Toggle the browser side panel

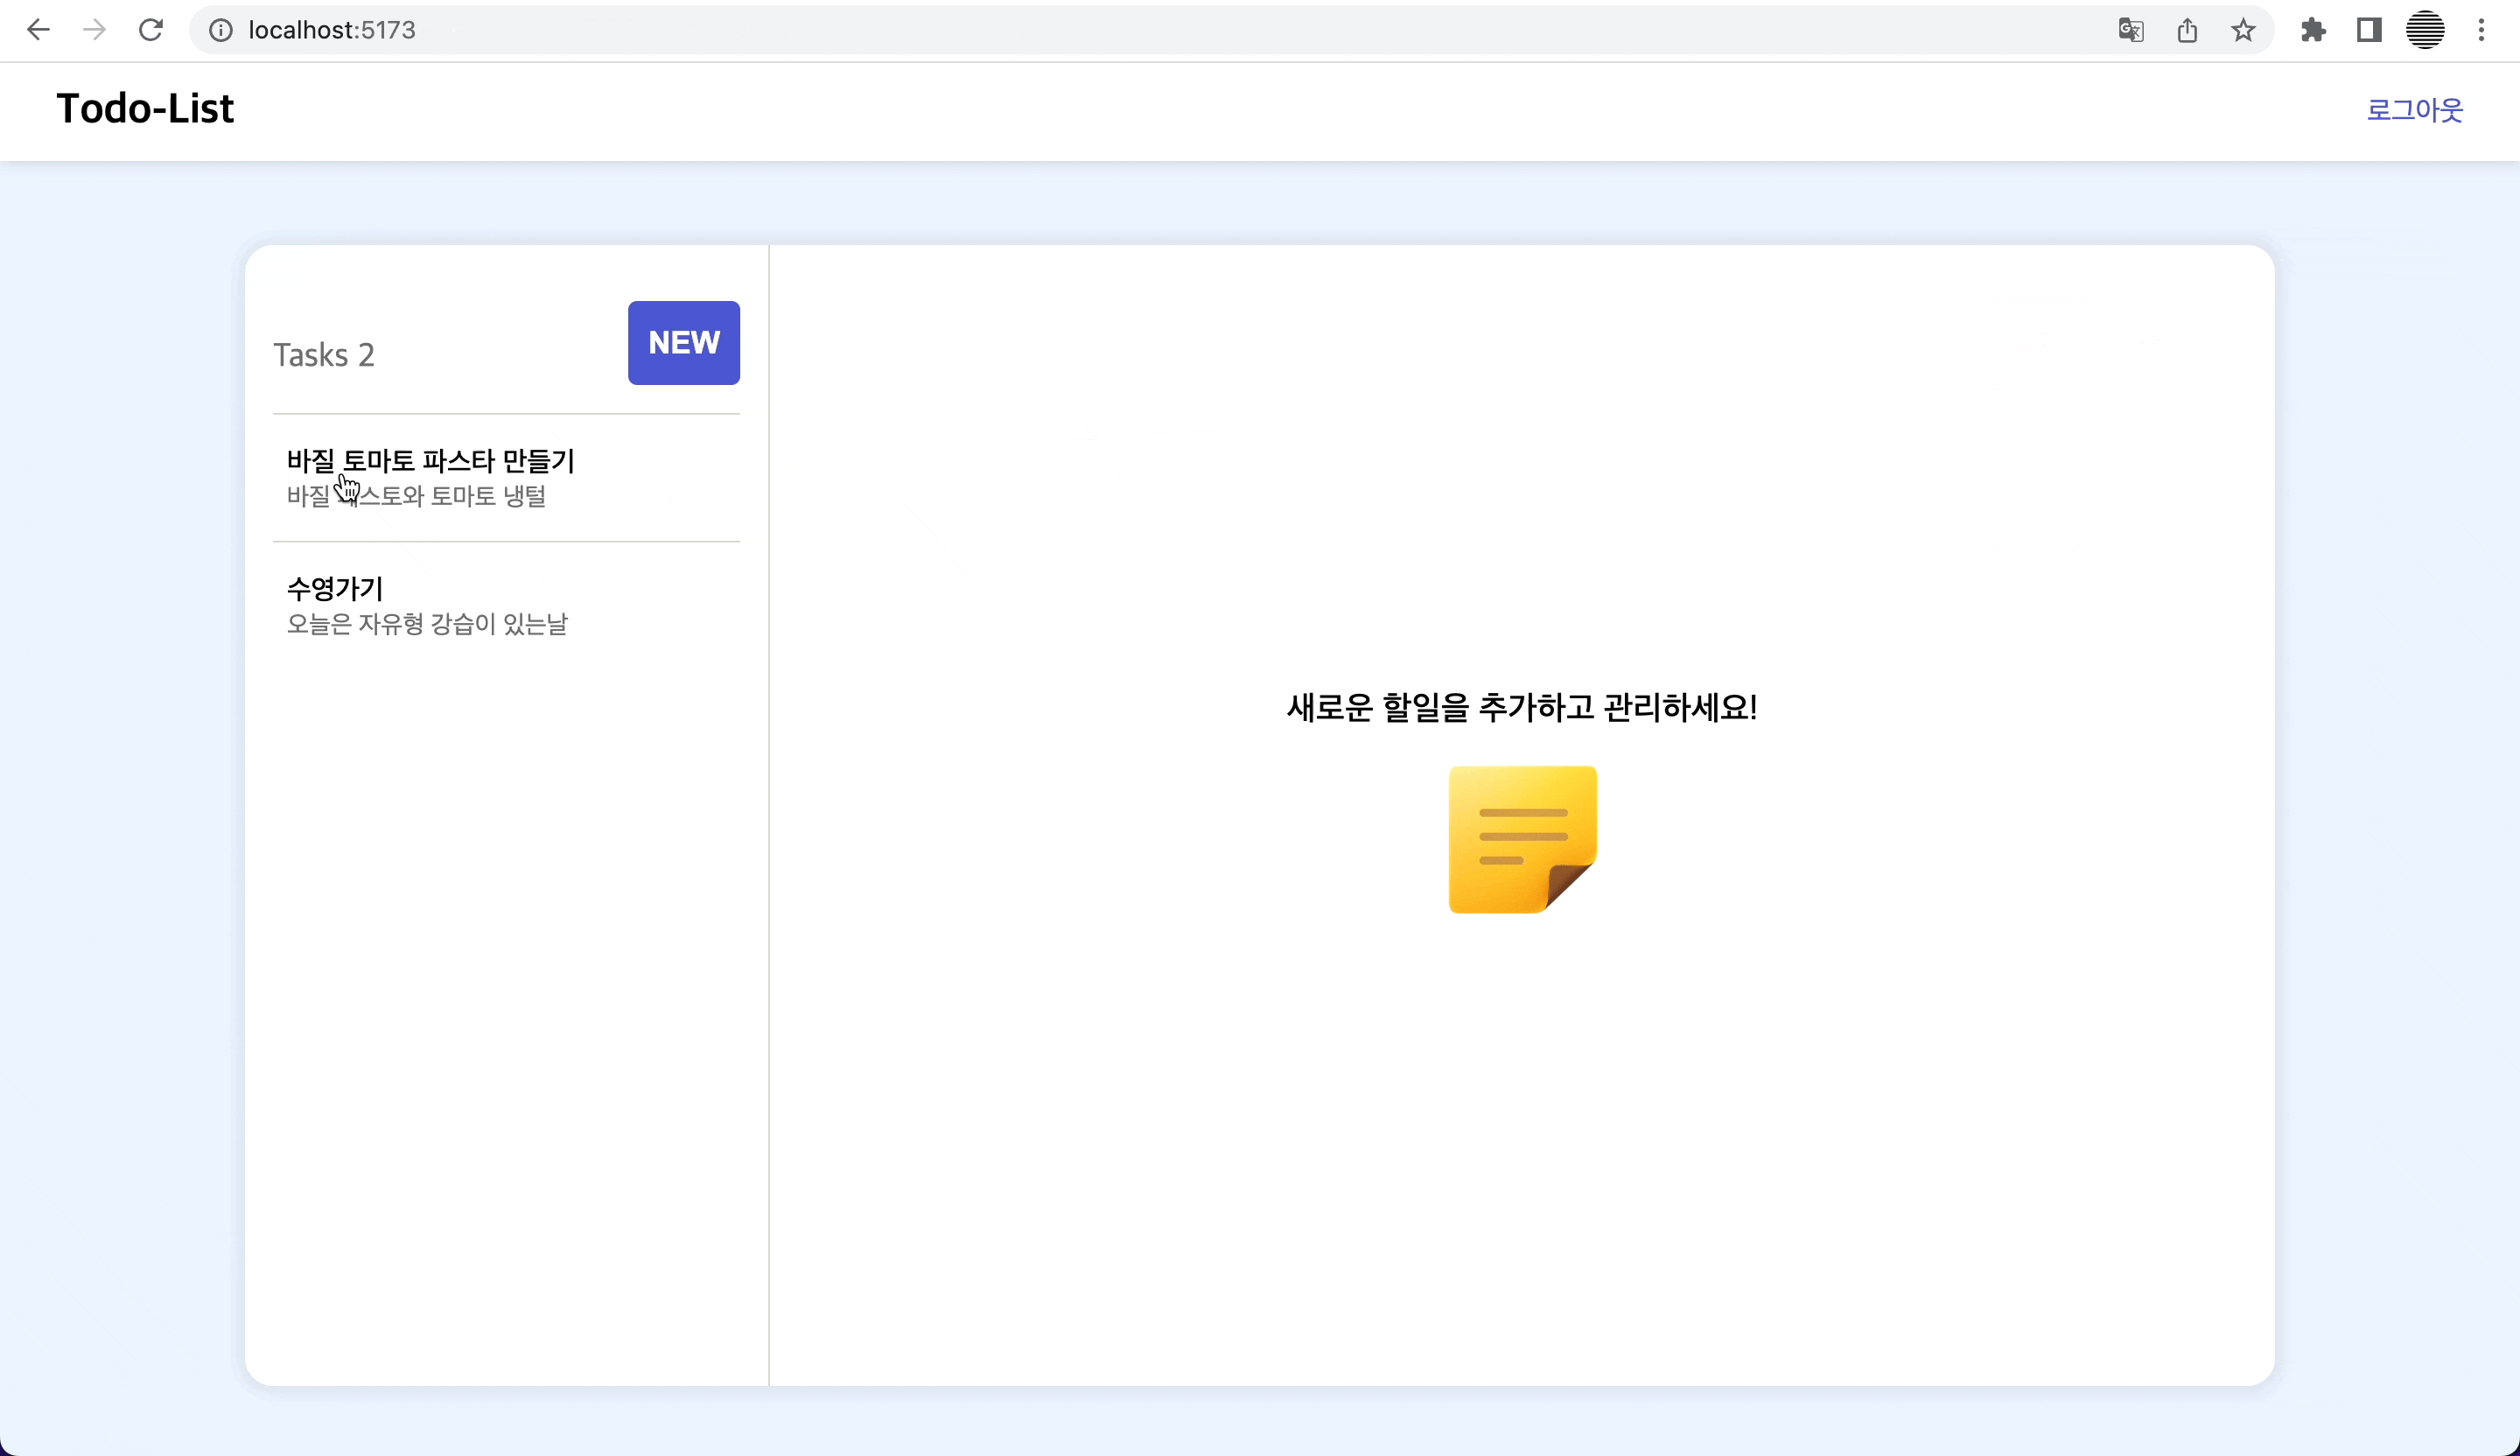click(2369, 30)
